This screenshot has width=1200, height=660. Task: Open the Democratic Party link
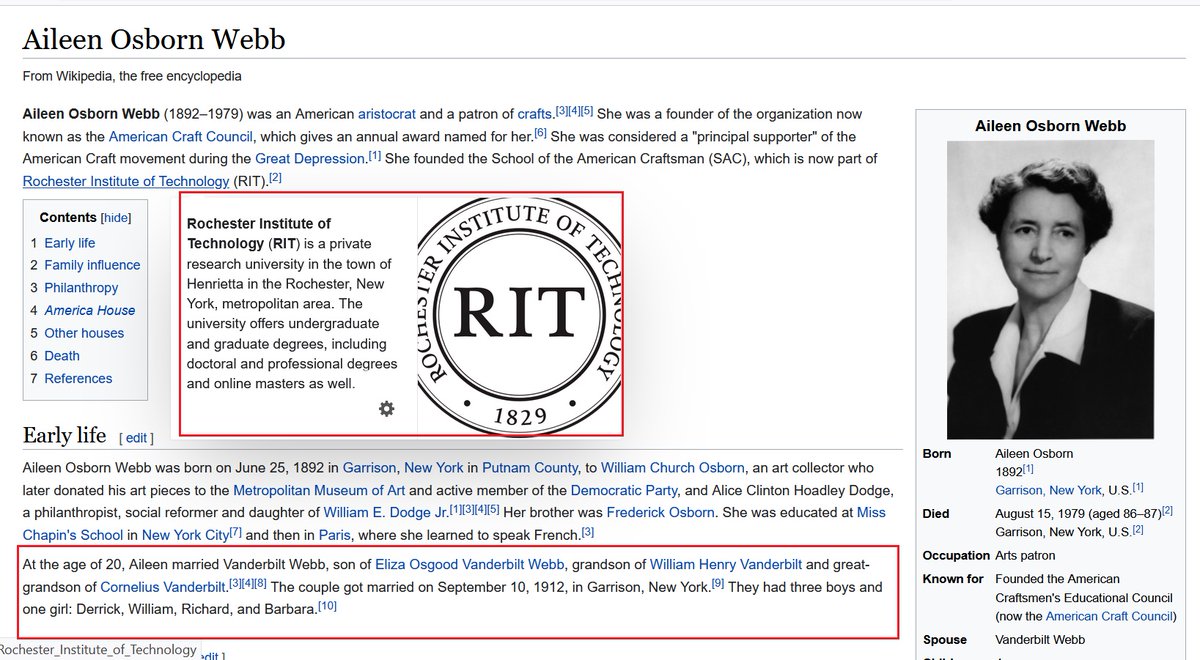click(624, 491)
